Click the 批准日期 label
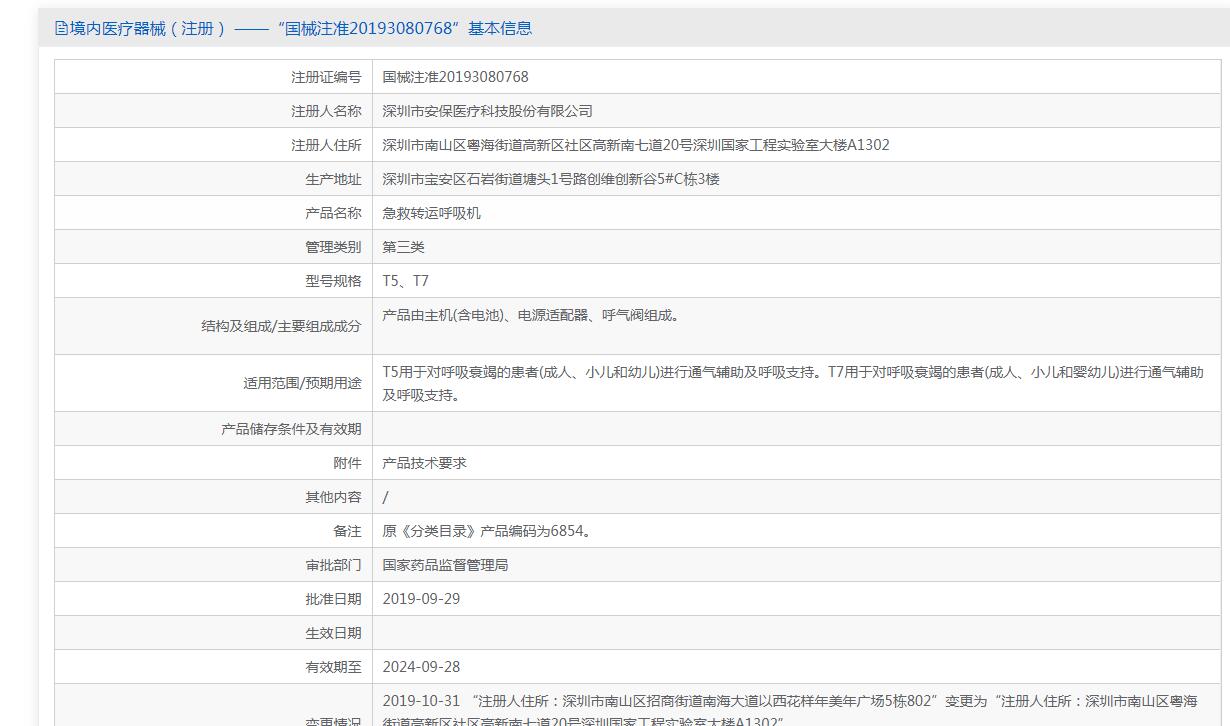Viewport: 1230px width, 726px height. click(333, 599)
